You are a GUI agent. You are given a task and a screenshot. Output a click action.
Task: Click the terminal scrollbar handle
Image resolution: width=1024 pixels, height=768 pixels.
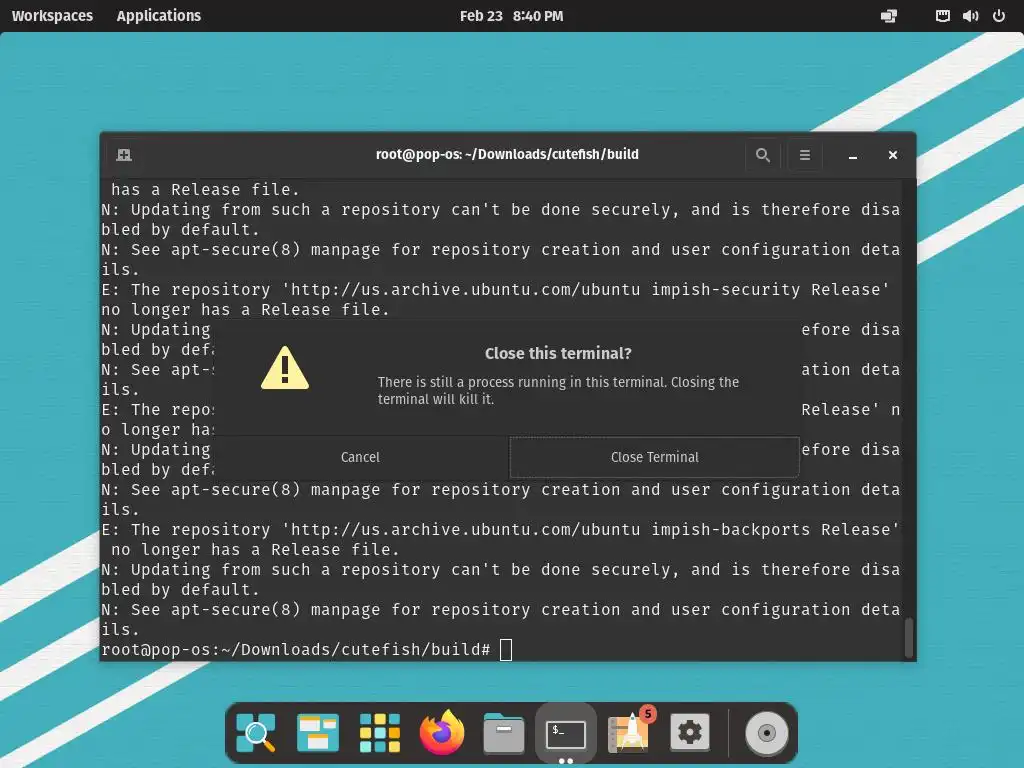pyautogui.click(x=908, y=637)
